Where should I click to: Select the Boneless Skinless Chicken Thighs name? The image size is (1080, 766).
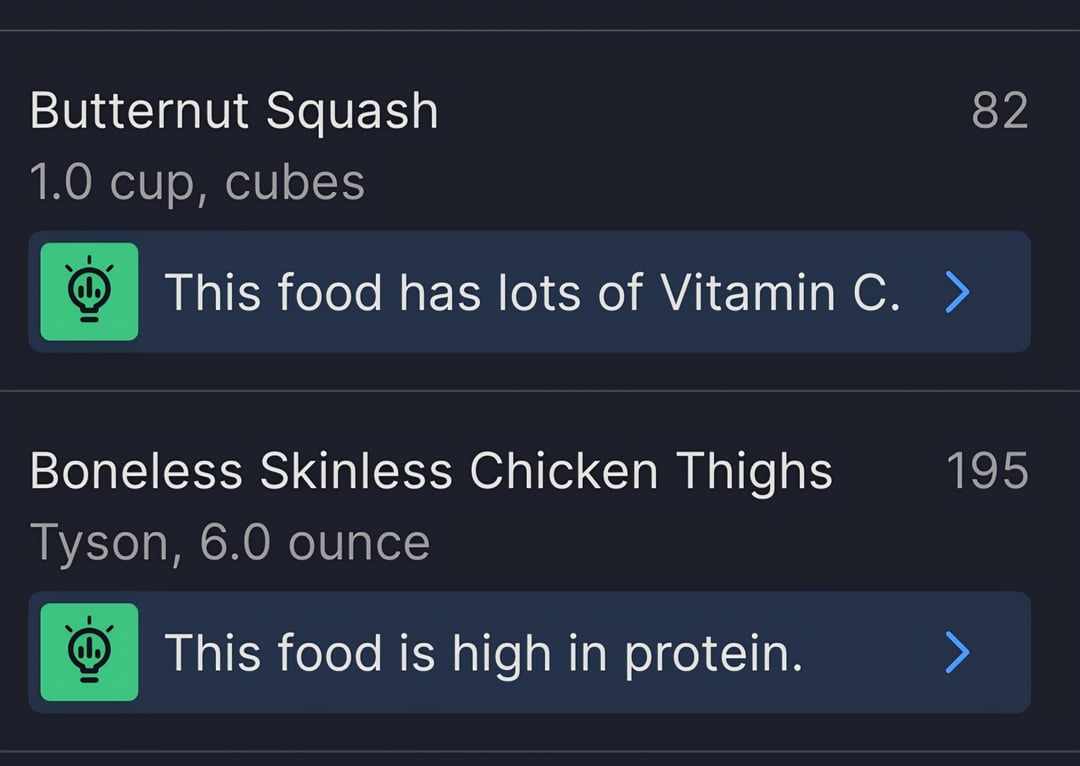click(x=431, y=471)
